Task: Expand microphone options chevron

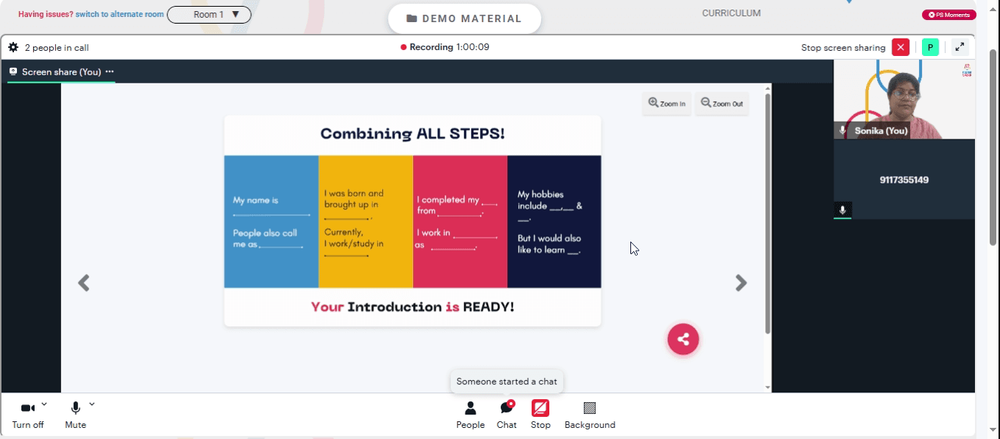Action: pyautogui.click(x=92, y=404)
